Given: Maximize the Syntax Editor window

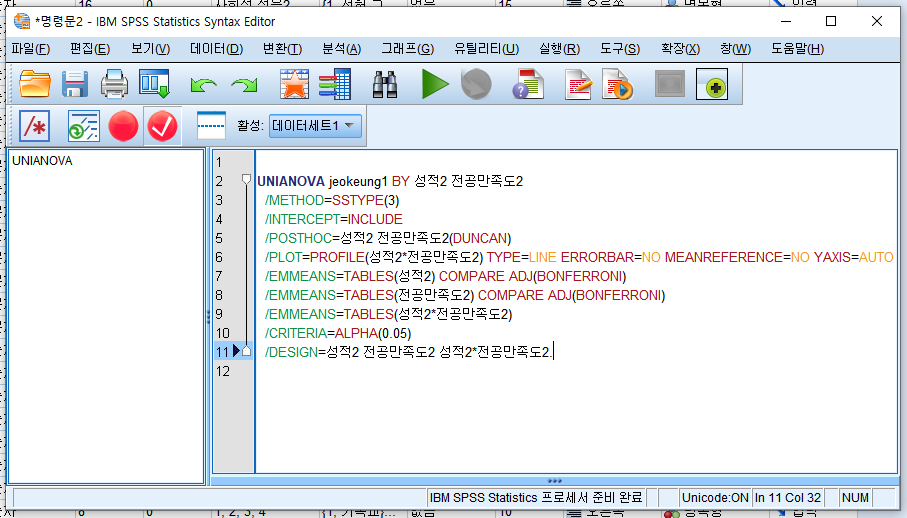Looking at the screenshot, I should tap(831, 21).
